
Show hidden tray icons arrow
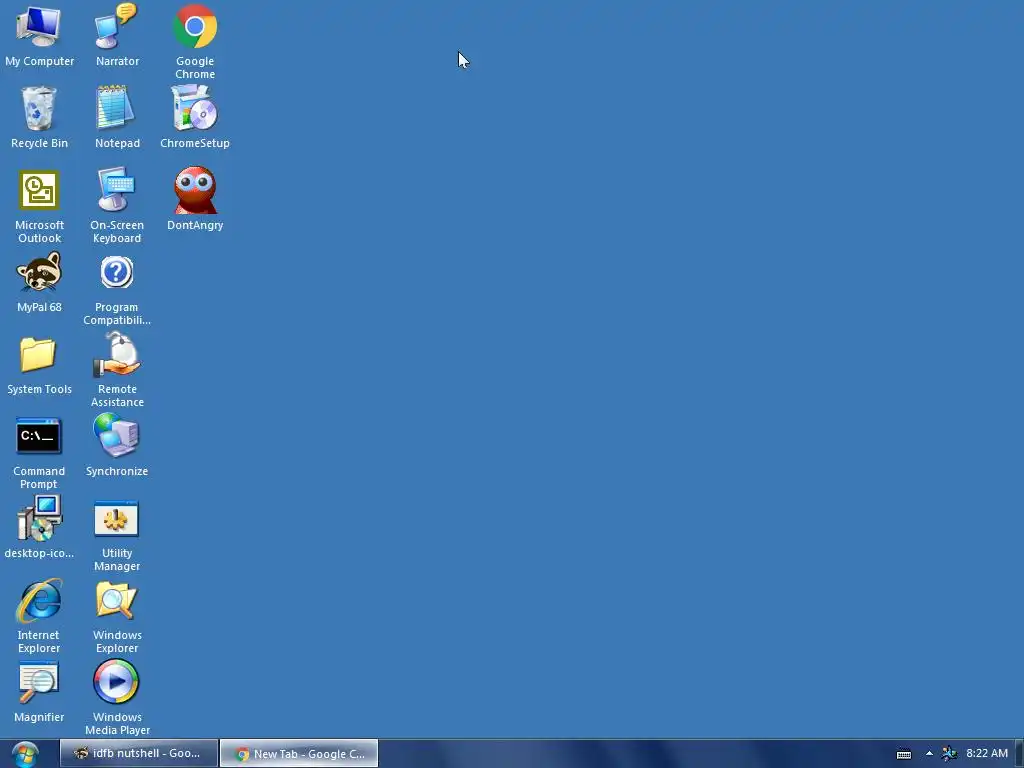(929, 754)
